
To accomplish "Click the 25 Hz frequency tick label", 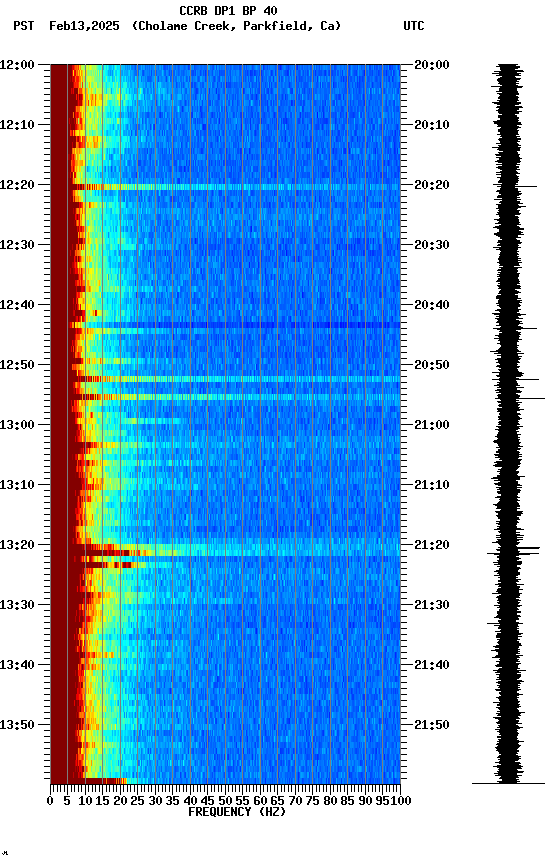I will (x=137, y=802).
